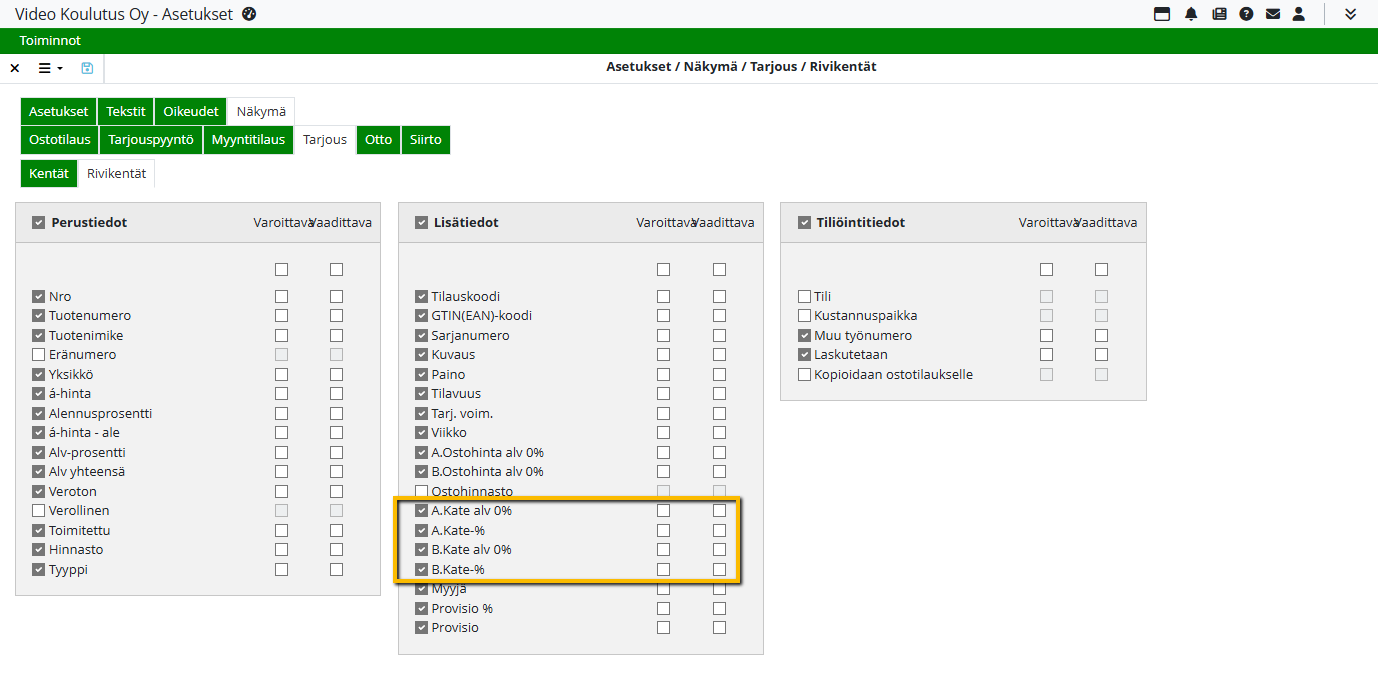The width and height of the screenshot is (1378, 696).
Task: Click the help question mark icon
Action: click(1246, 14)
